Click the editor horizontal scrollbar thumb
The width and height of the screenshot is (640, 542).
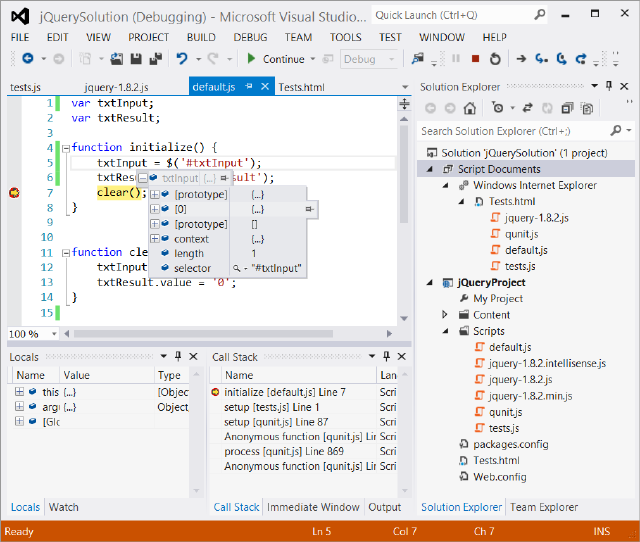[x=203, y=334]
